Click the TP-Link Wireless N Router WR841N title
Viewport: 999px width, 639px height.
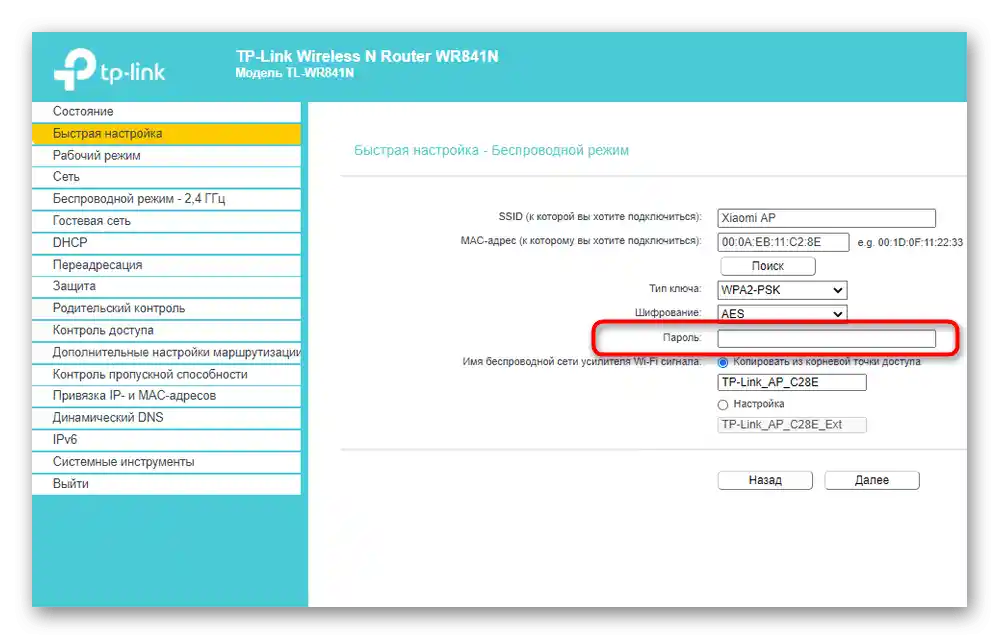point(367,57)
